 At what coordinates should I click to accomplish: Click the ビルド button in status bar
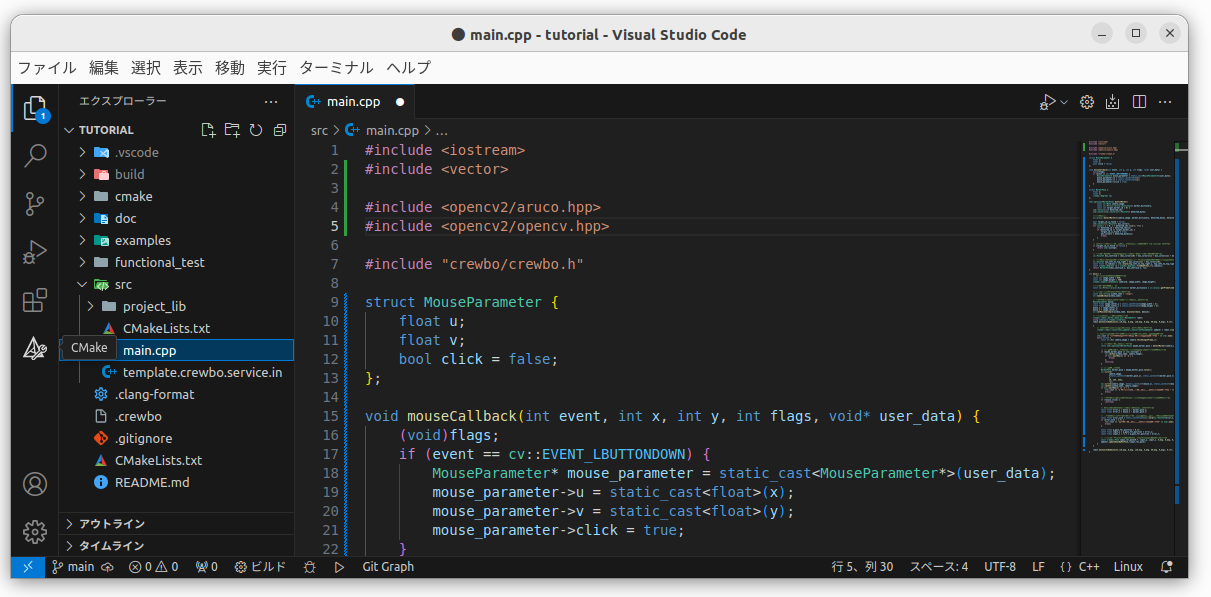tap(260, 567)
